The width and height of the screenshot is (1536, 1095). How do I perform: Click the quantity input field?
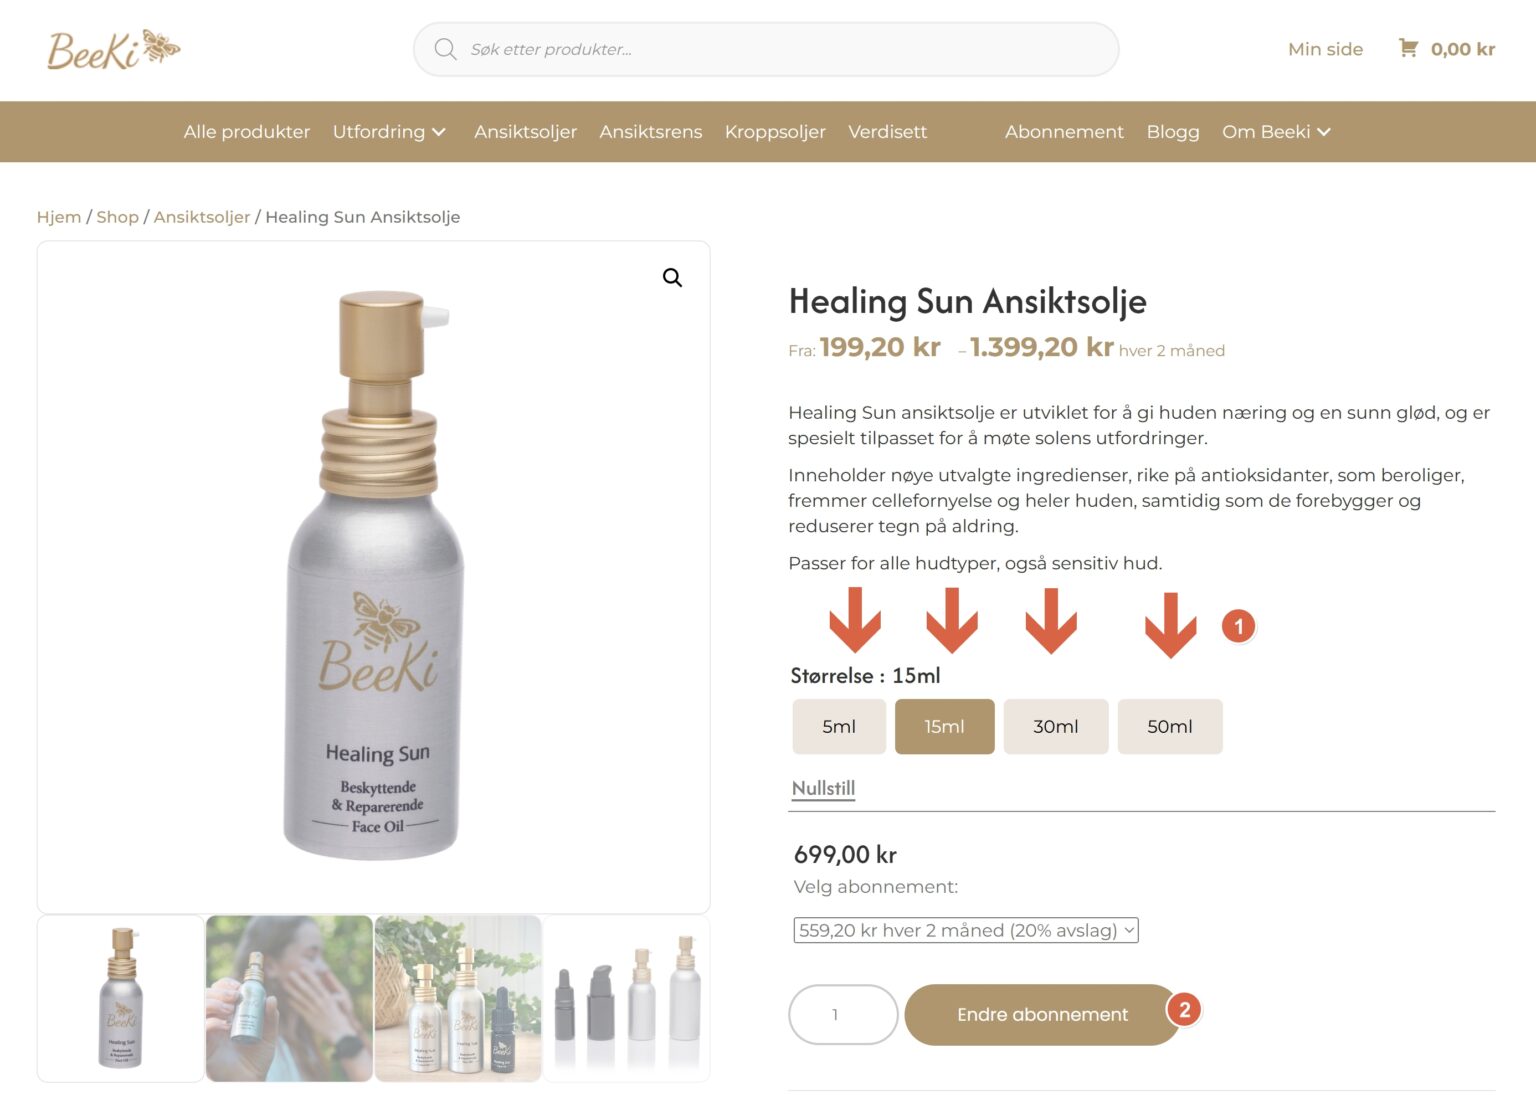point(843,1015)
